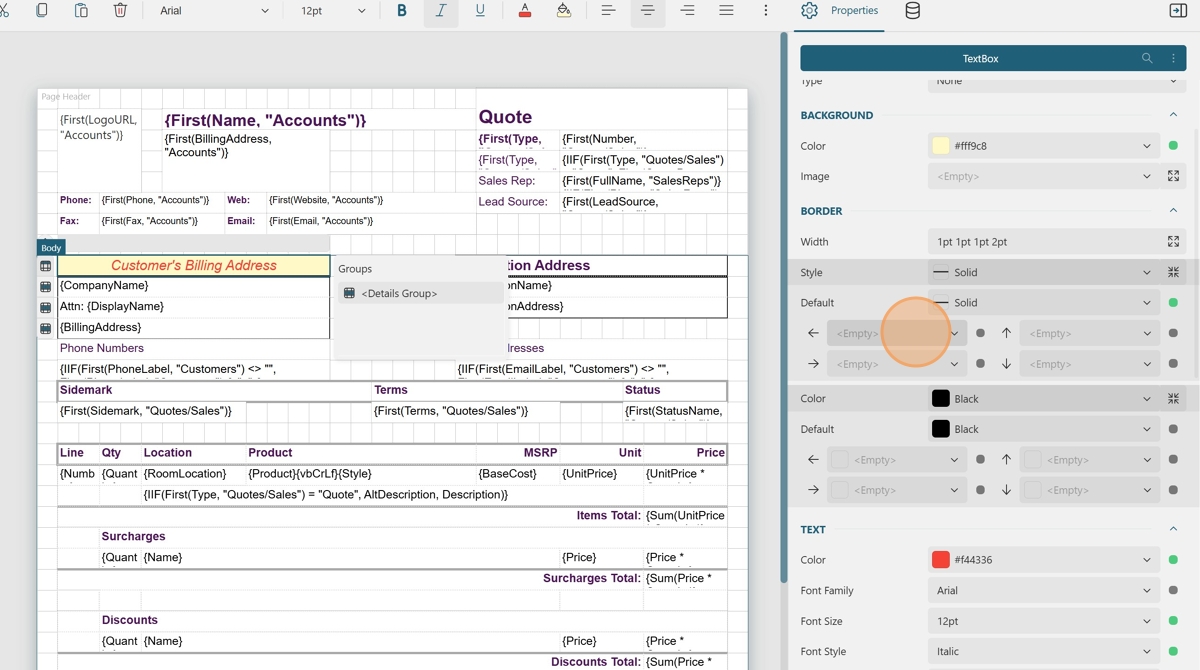1200x670 pixels.
Task: Open the 12pt font size dropdown in the toolbar
Action: click(x=332, y=11)
